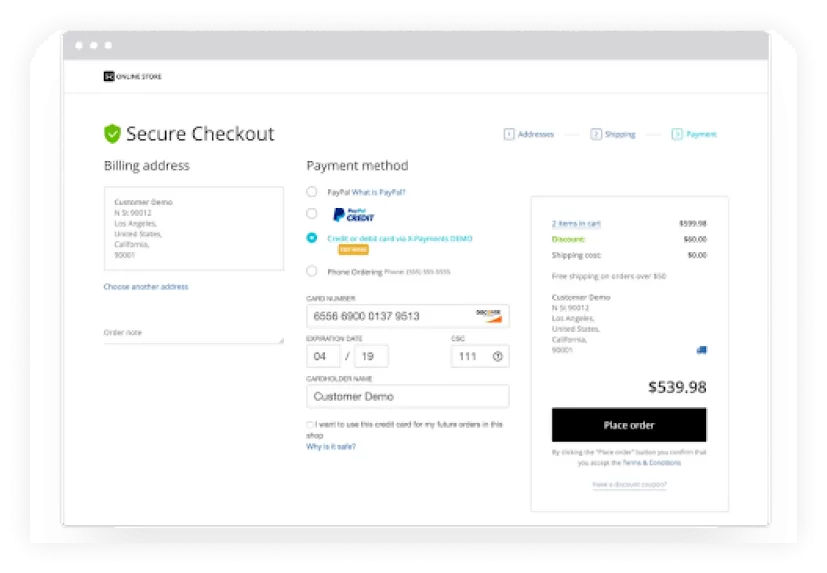This screenshot has height=573, width=827.
Task: Click the step 2 Shipping number icon
Action: [x=595, y=134]
